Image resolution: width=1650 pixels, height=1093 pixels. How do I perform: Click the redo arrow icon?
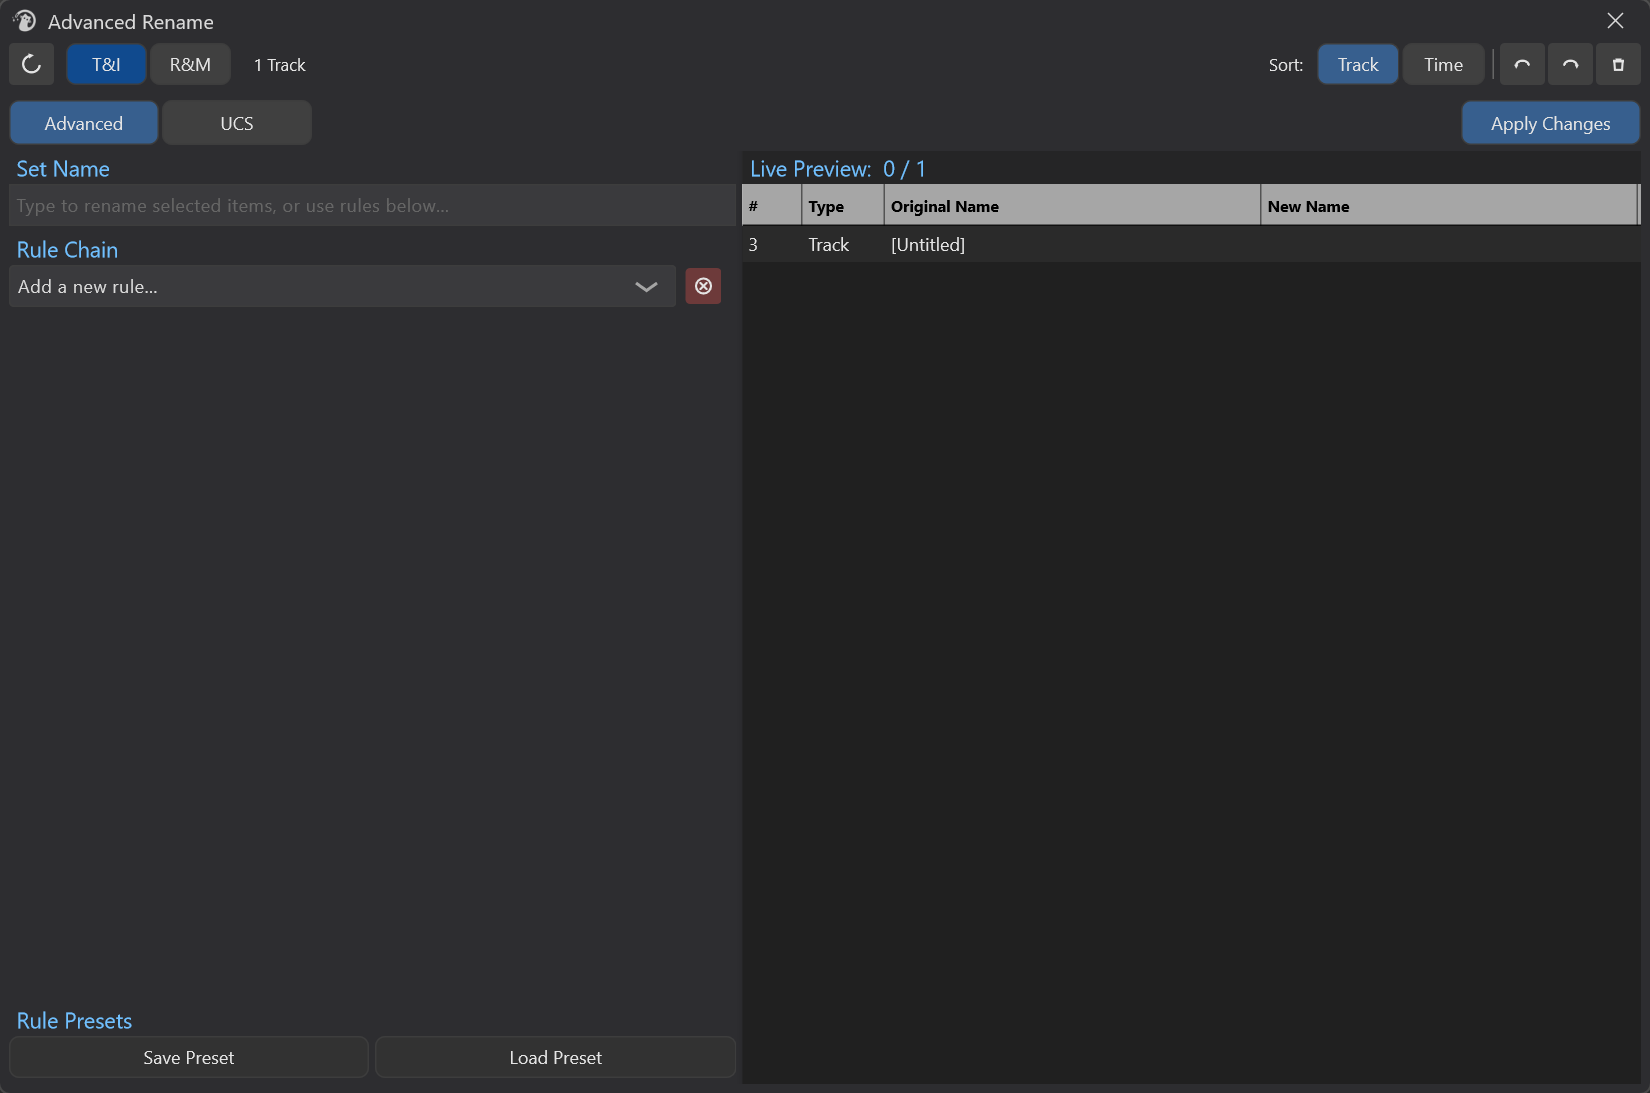click(x=1570, y=64)
